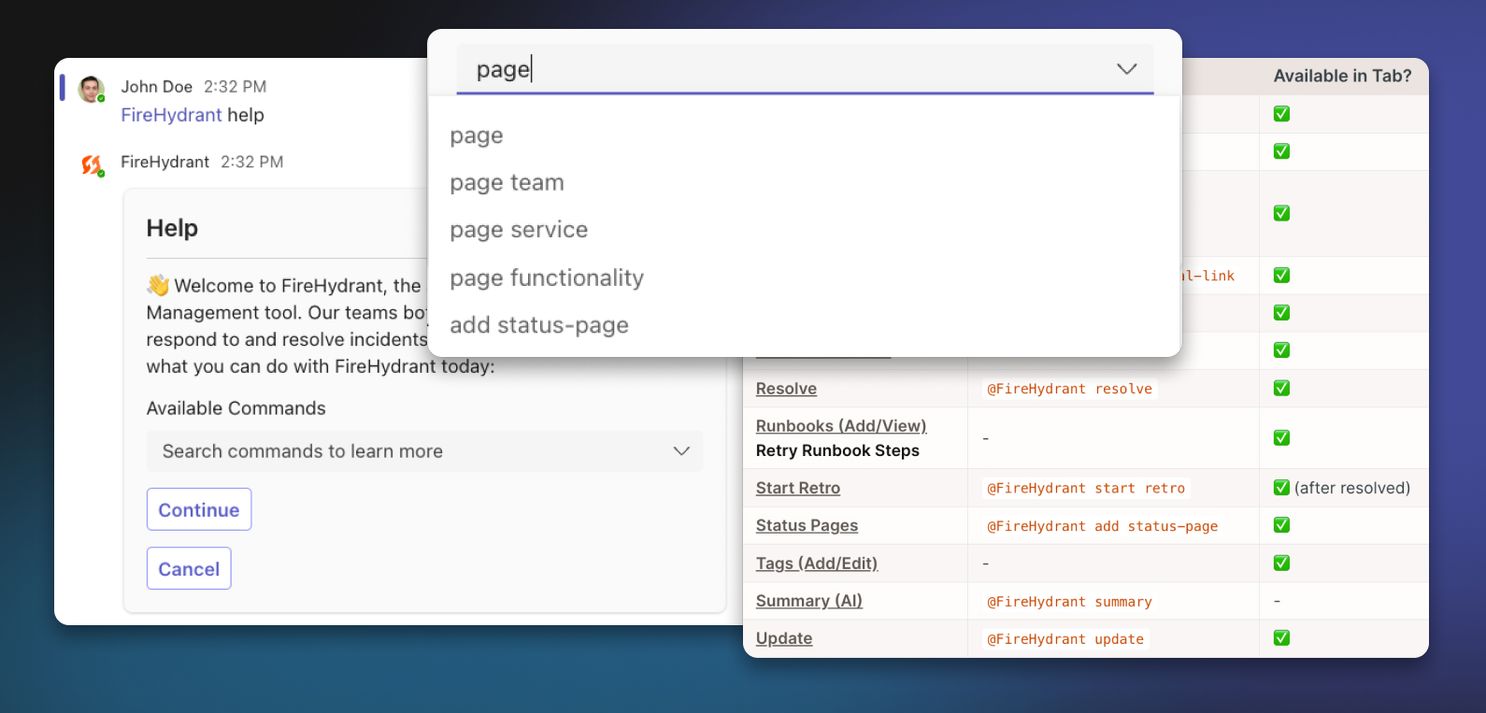Select the 'page team' suggestion

click(507, 182)
